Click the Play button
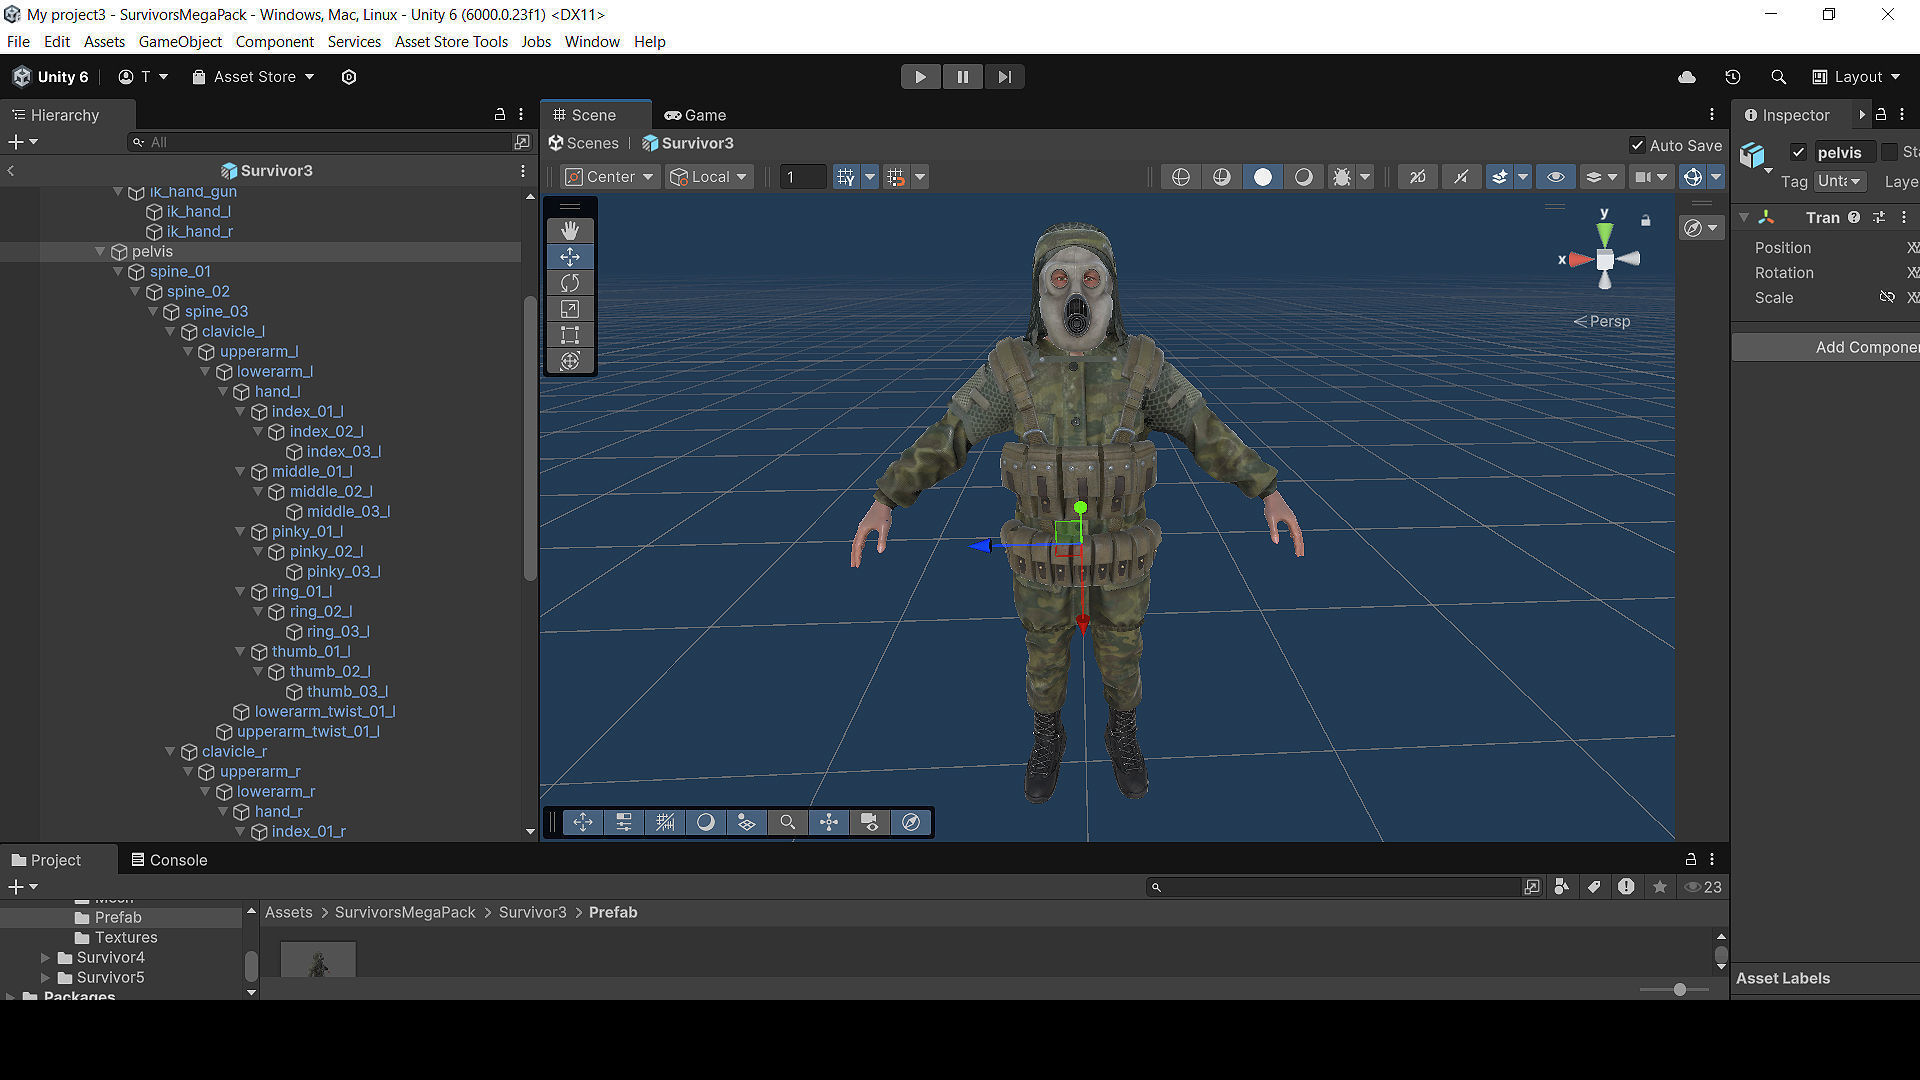This screenshot has width=1920, height=1080. tap(920, 77)
